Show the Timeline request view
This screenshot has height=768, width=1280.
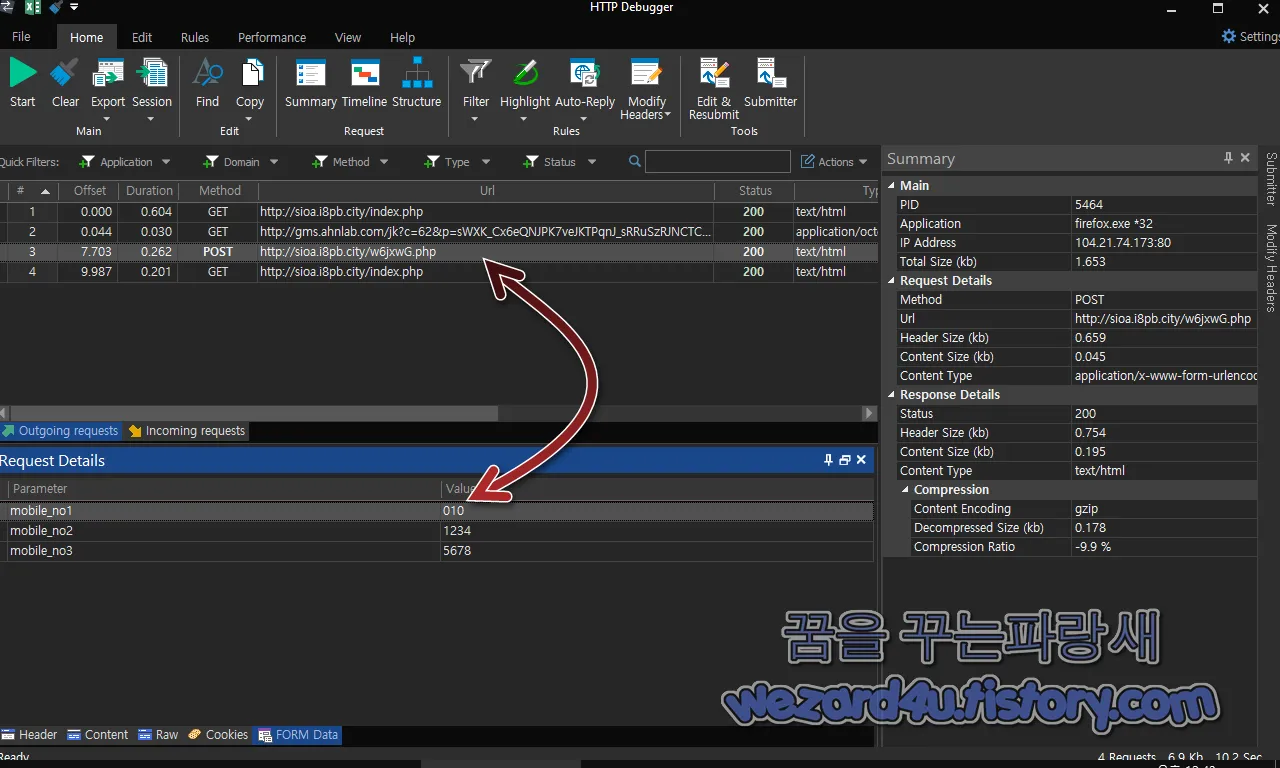pyautogui.click(x=364, y=83)
